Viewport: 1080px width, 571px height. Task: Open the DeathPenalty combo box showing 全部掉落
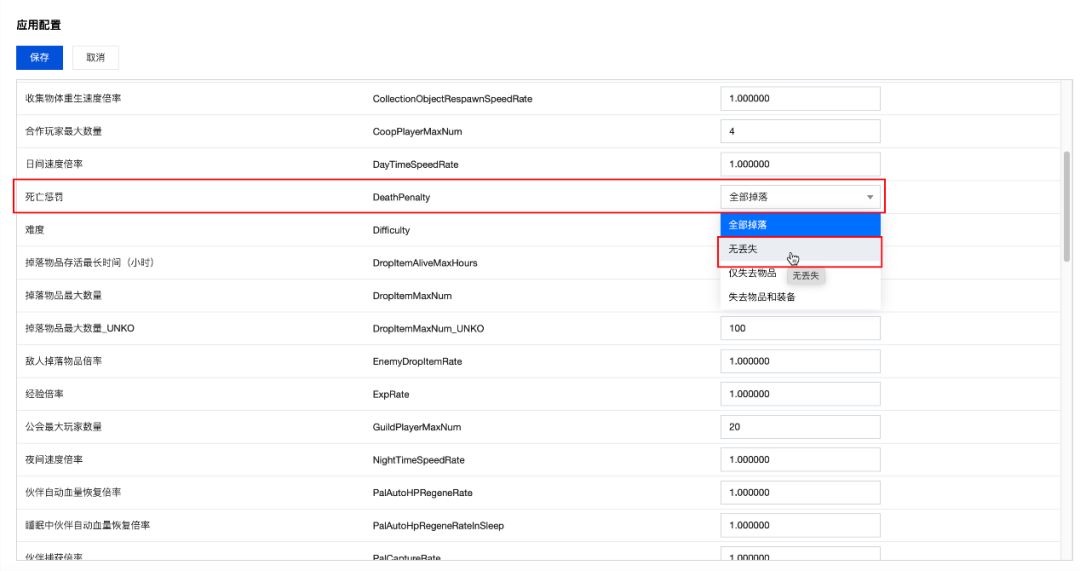click(x=790, y=198)
